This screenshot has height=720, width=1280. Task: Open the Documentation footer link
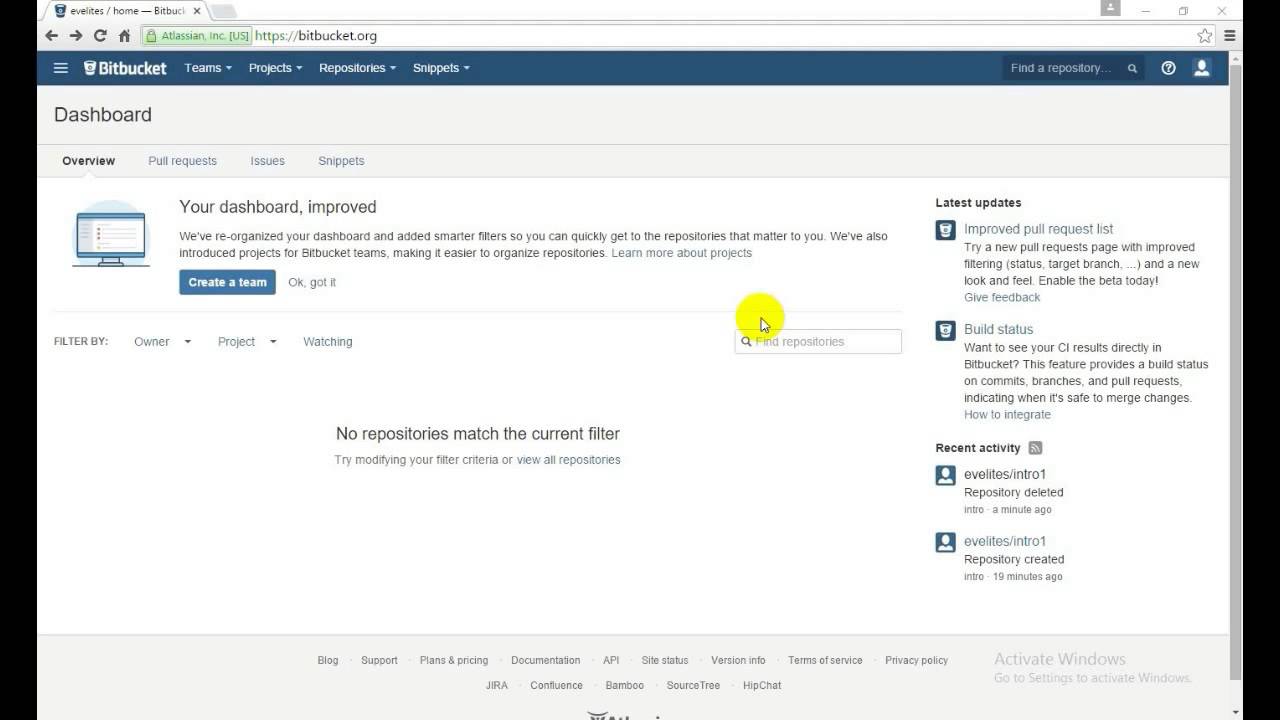[x=545, y=661]
